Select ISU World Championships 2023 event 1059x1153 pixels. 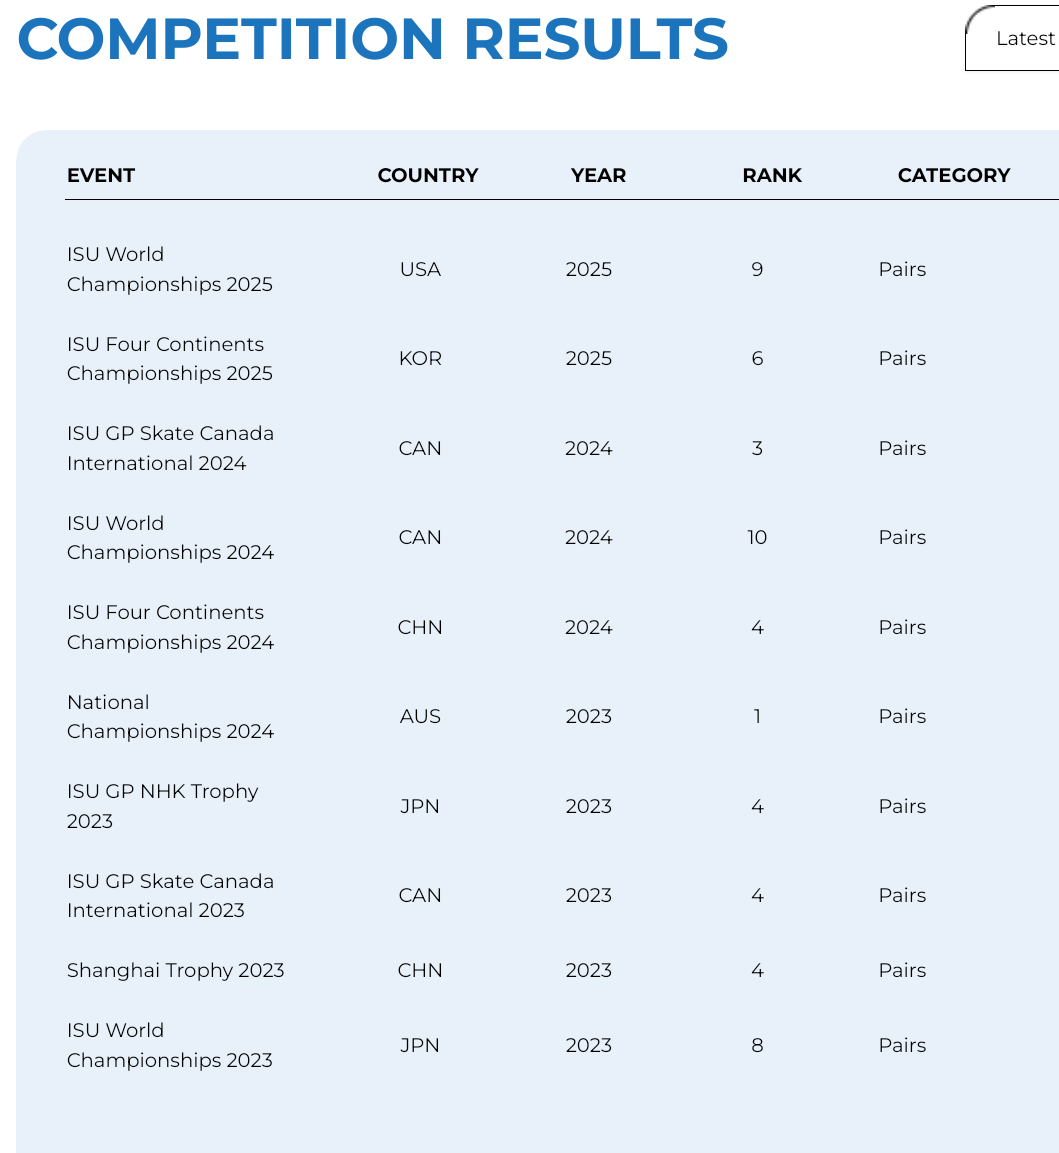[x=169, y=1045]
